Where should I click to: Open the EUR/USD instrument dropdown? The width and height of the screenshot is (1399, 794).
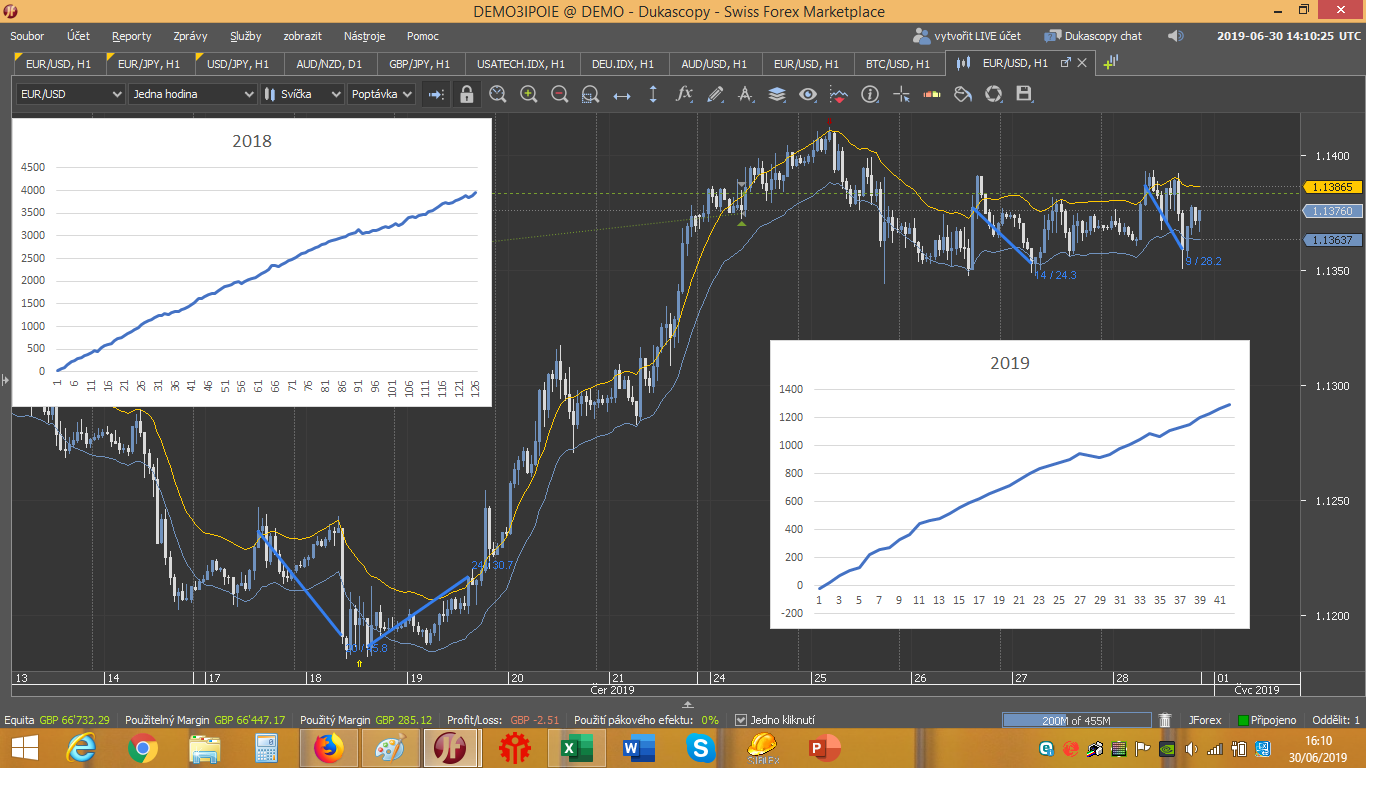(x=70, y=94)
